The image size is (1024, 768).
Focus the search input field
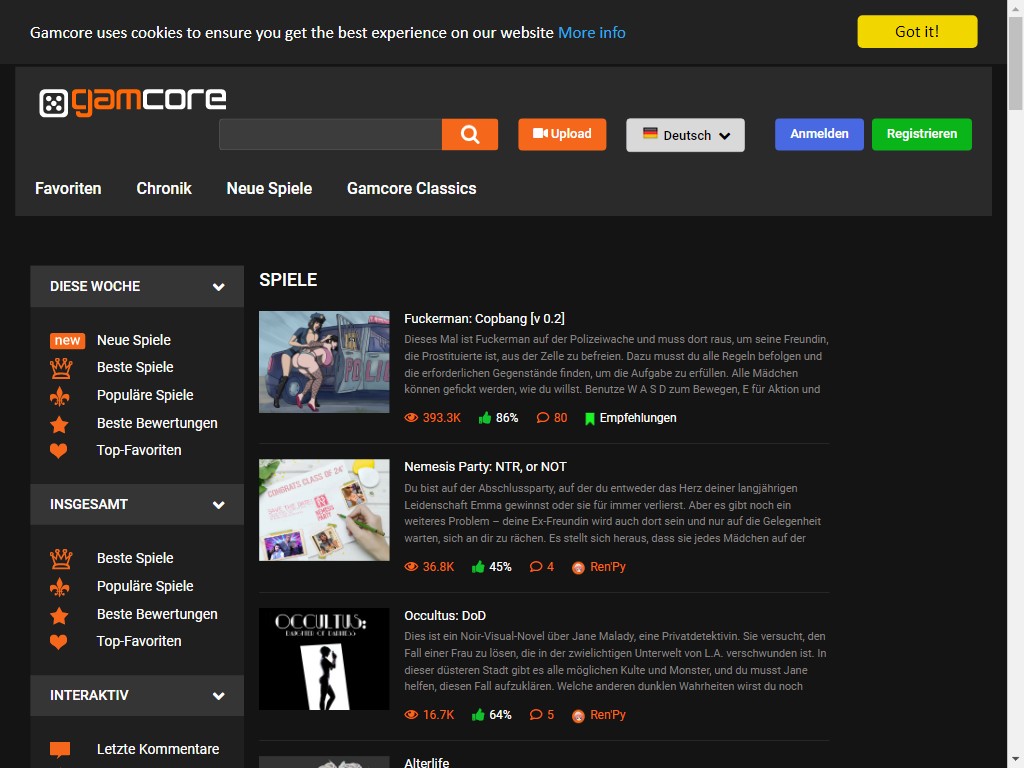330,135
